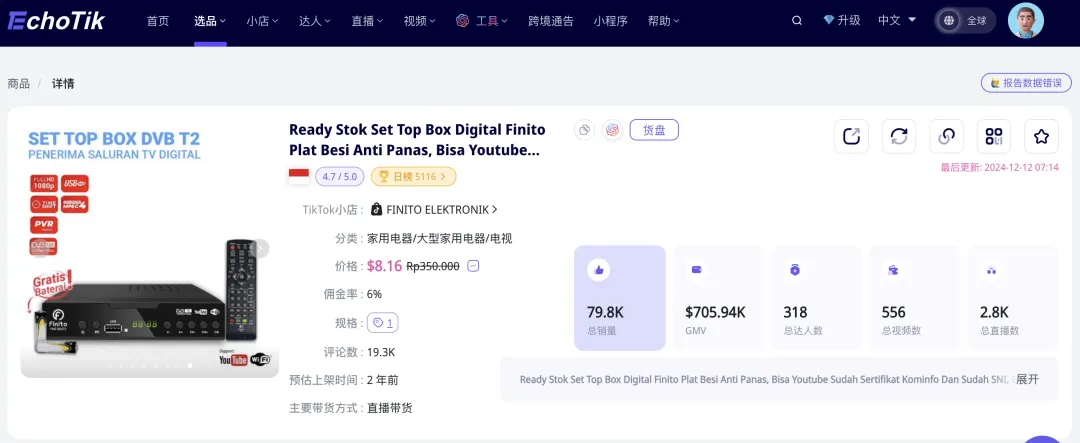This screenshot has height=443, width=1080.
Task: Favorite this product with the star icon
Action: [x=1041, y=137]
